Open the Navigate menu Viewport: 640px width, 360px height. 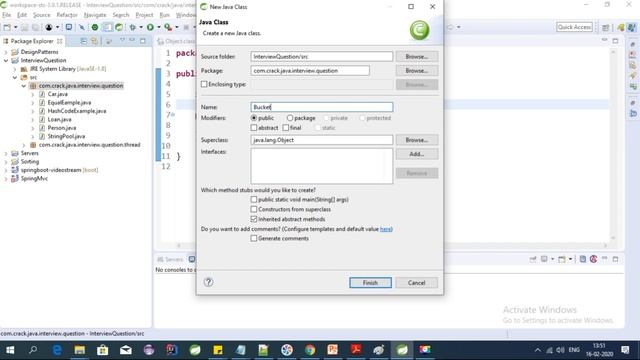pyautogui.click(x=95, y=15)
